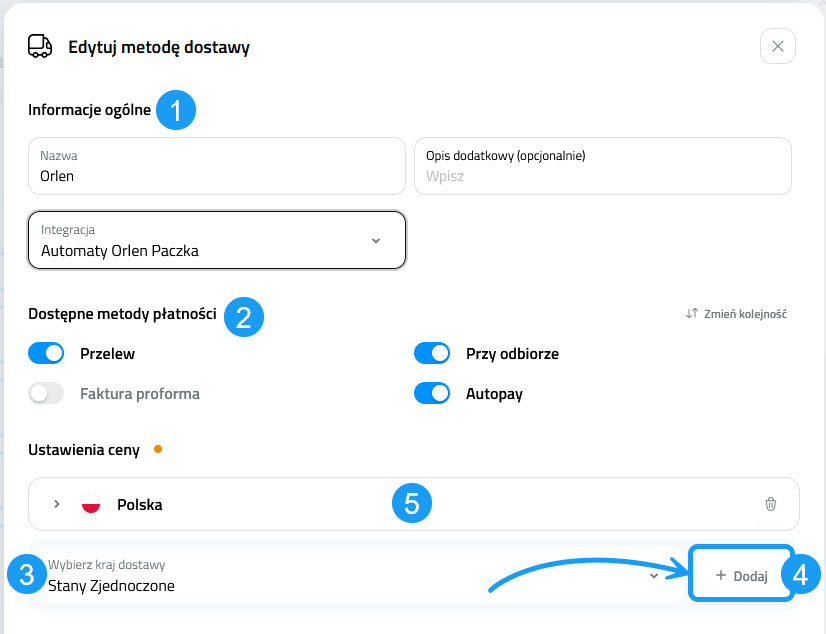Open the Integracja dropdown

click(217, 241)
